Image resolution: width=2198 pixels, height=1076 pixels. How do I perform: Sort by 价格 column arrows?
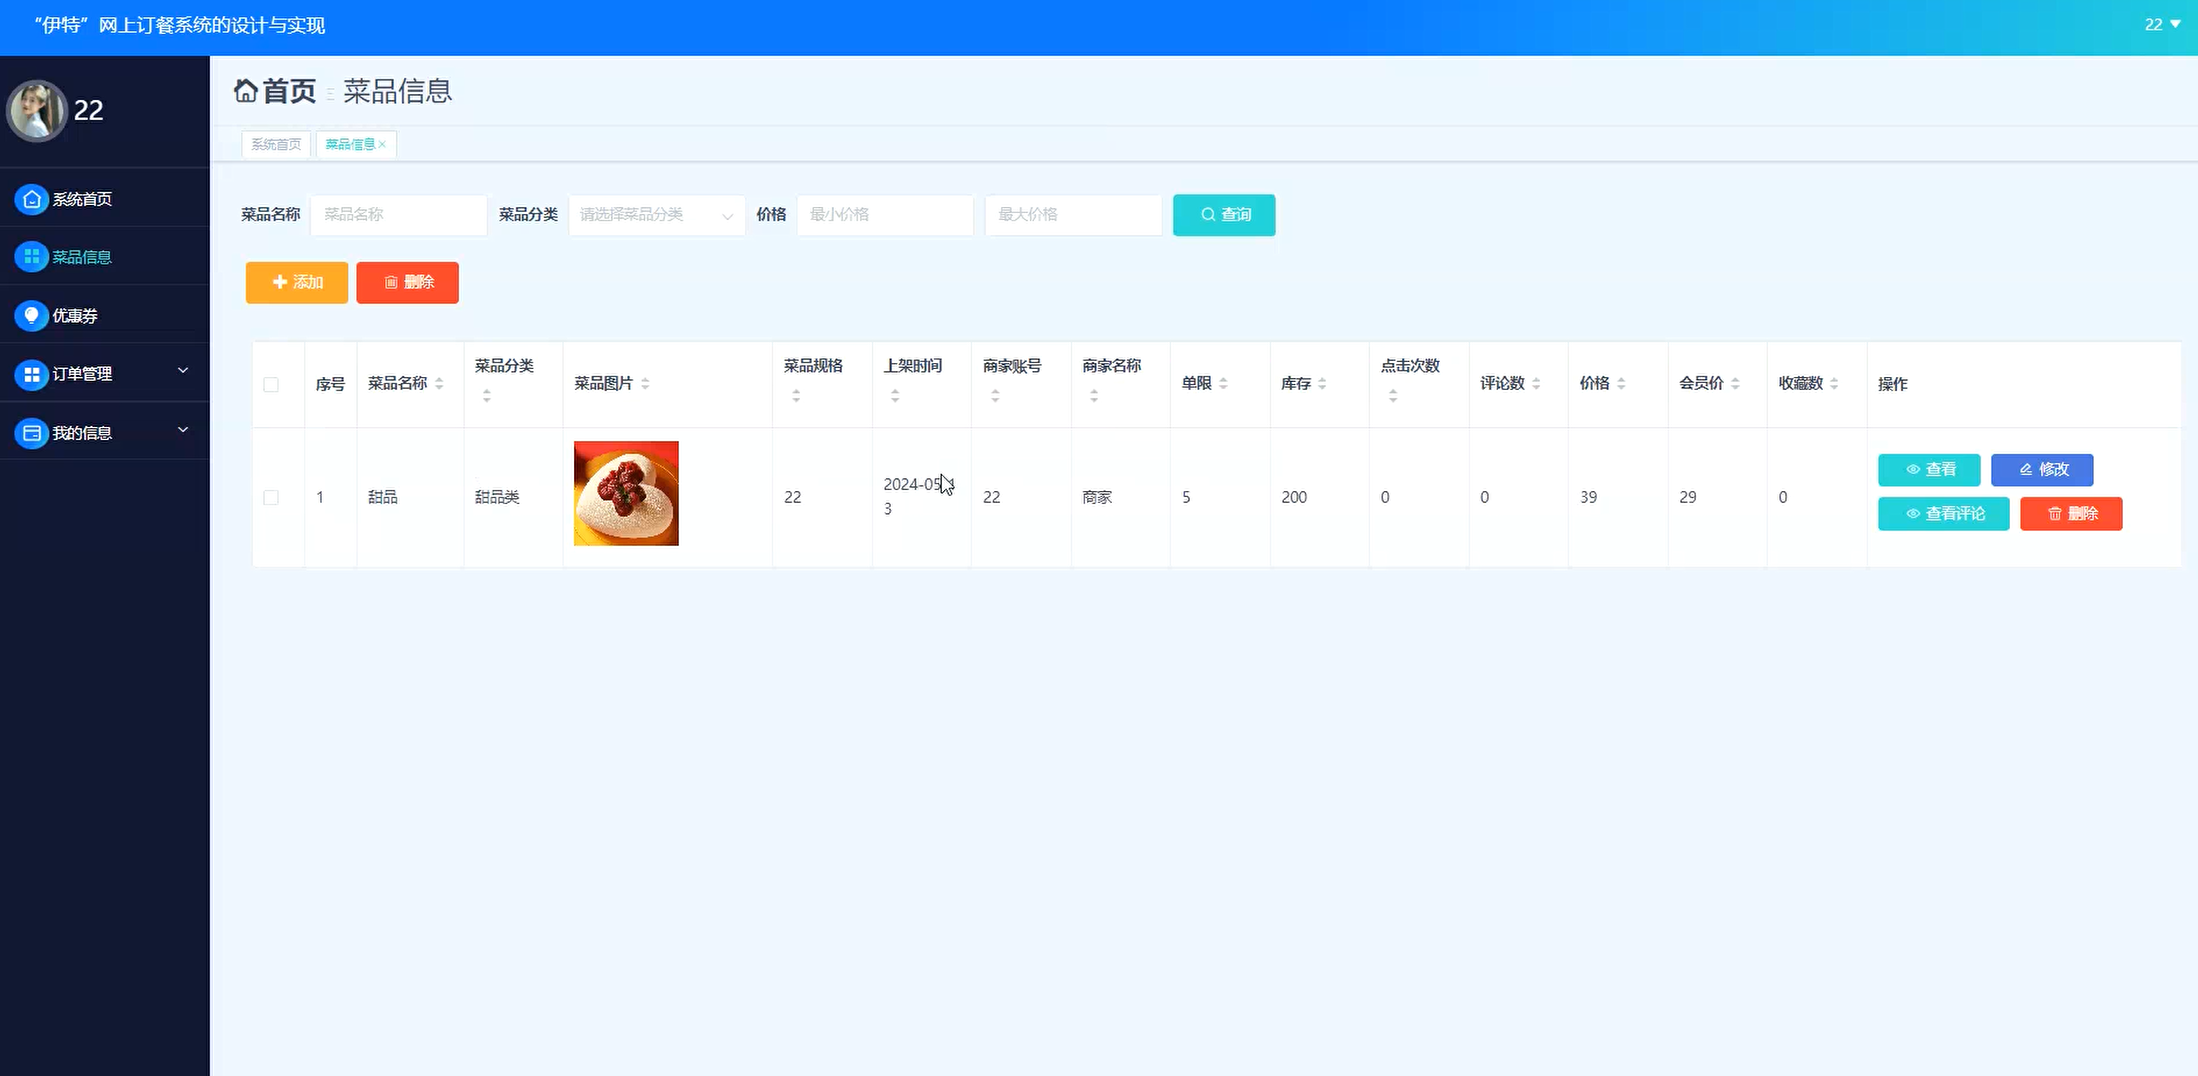[1621, 384]
